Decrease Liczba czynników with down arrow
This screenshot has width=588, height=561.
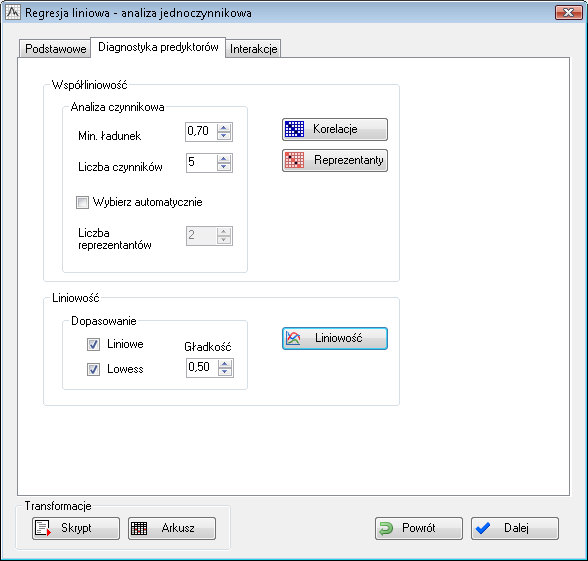pos(224,167)
